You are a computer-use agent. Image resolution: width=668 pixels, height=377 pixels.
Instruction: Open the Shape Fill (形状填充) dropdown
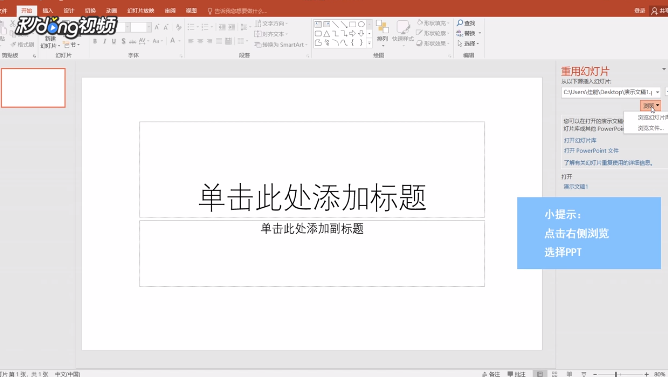click(433, 23)
